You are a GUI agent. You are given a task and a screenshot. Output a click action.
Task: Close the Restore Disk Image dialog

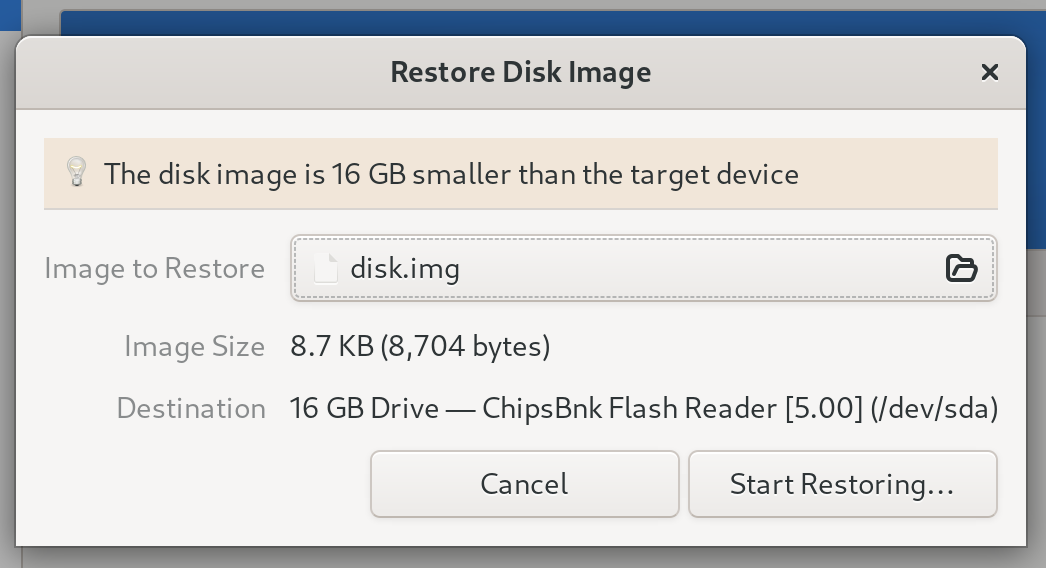coord(990,72)
